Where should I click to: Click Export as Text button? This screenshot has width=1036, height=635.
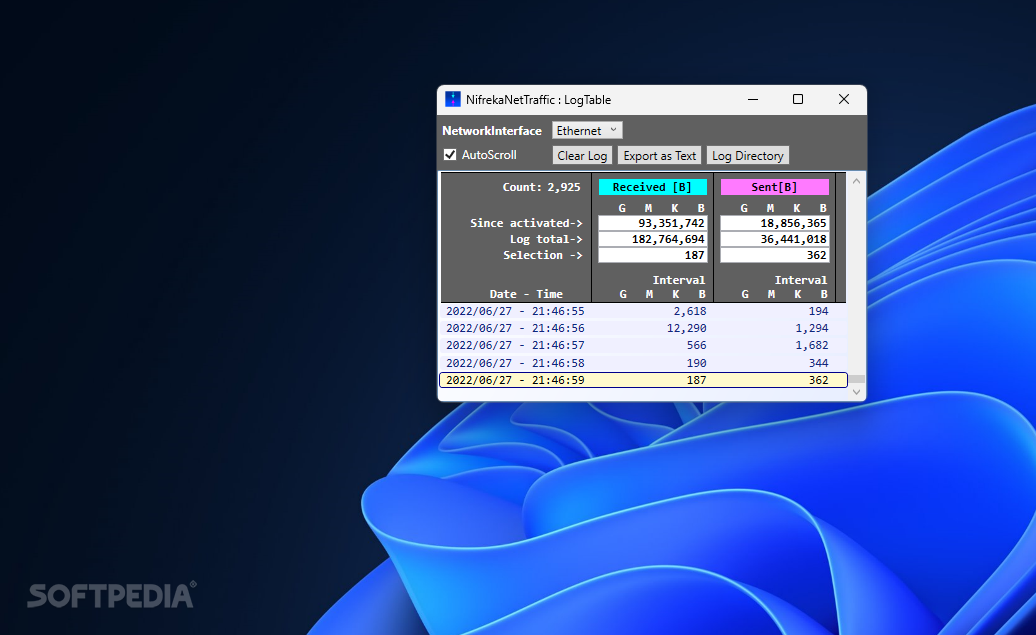click(x=659, y=155)
